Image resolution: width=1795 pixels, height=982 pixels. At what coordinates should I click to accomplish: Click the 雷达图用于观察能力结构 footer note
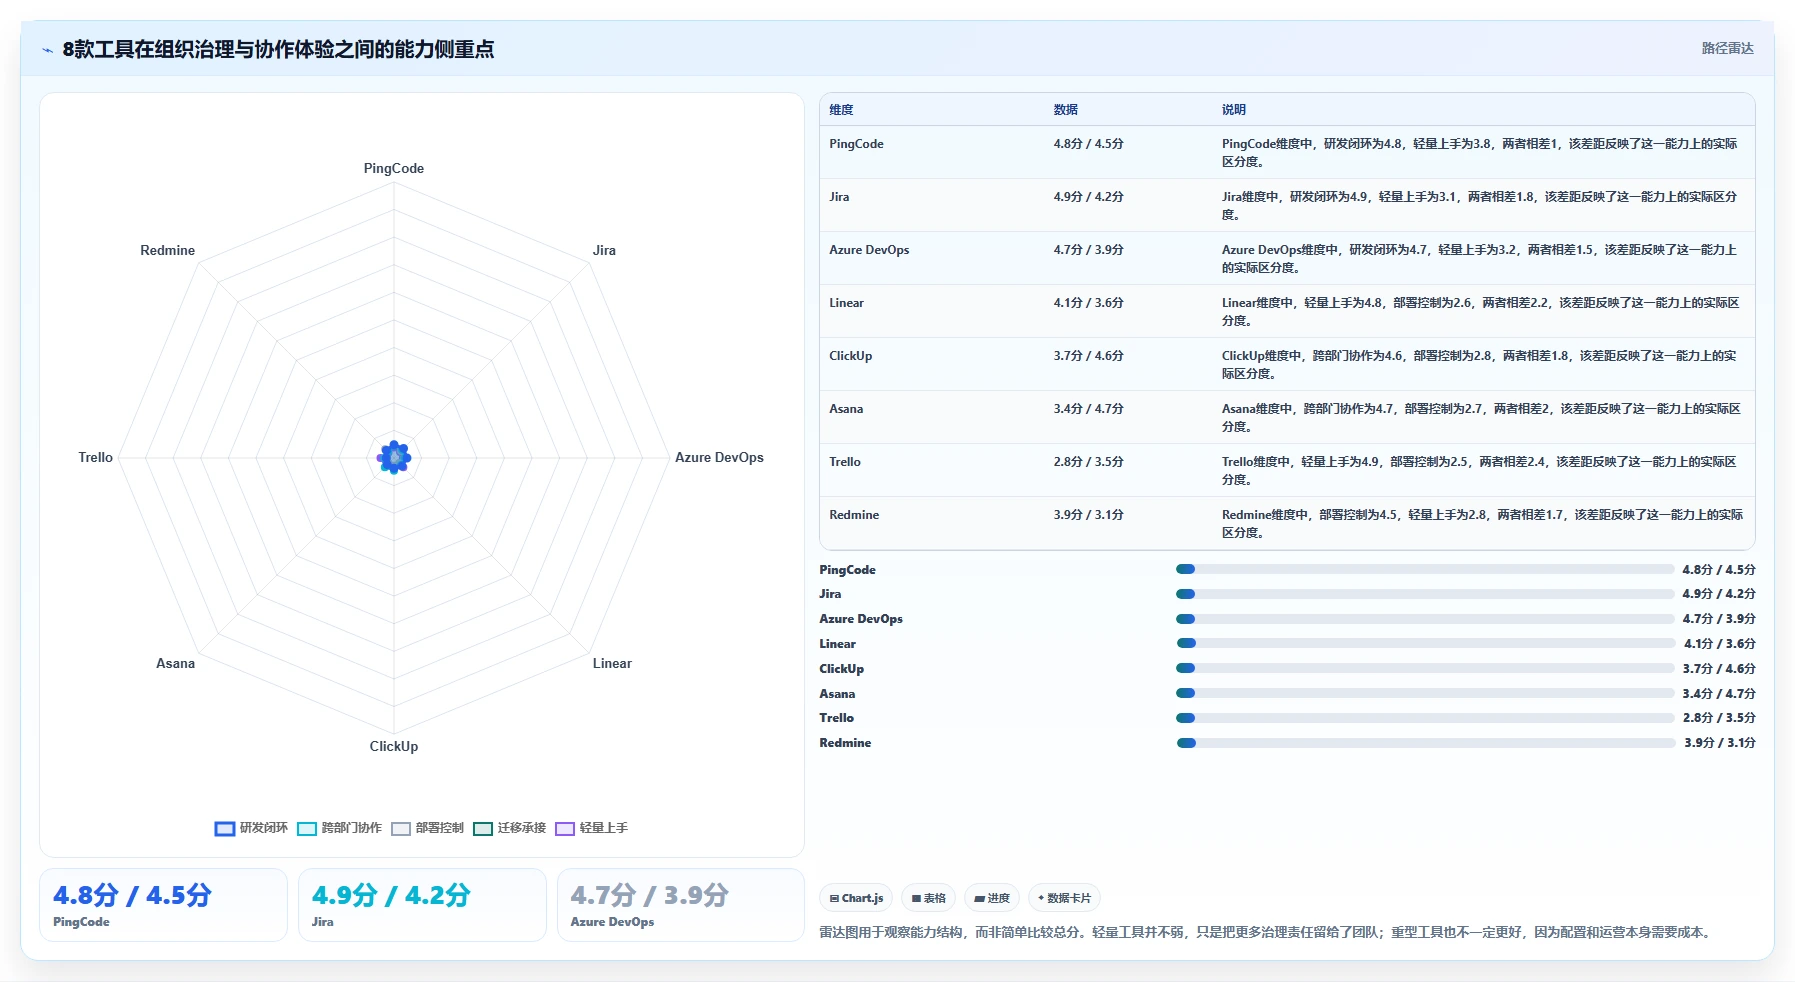1267,932
